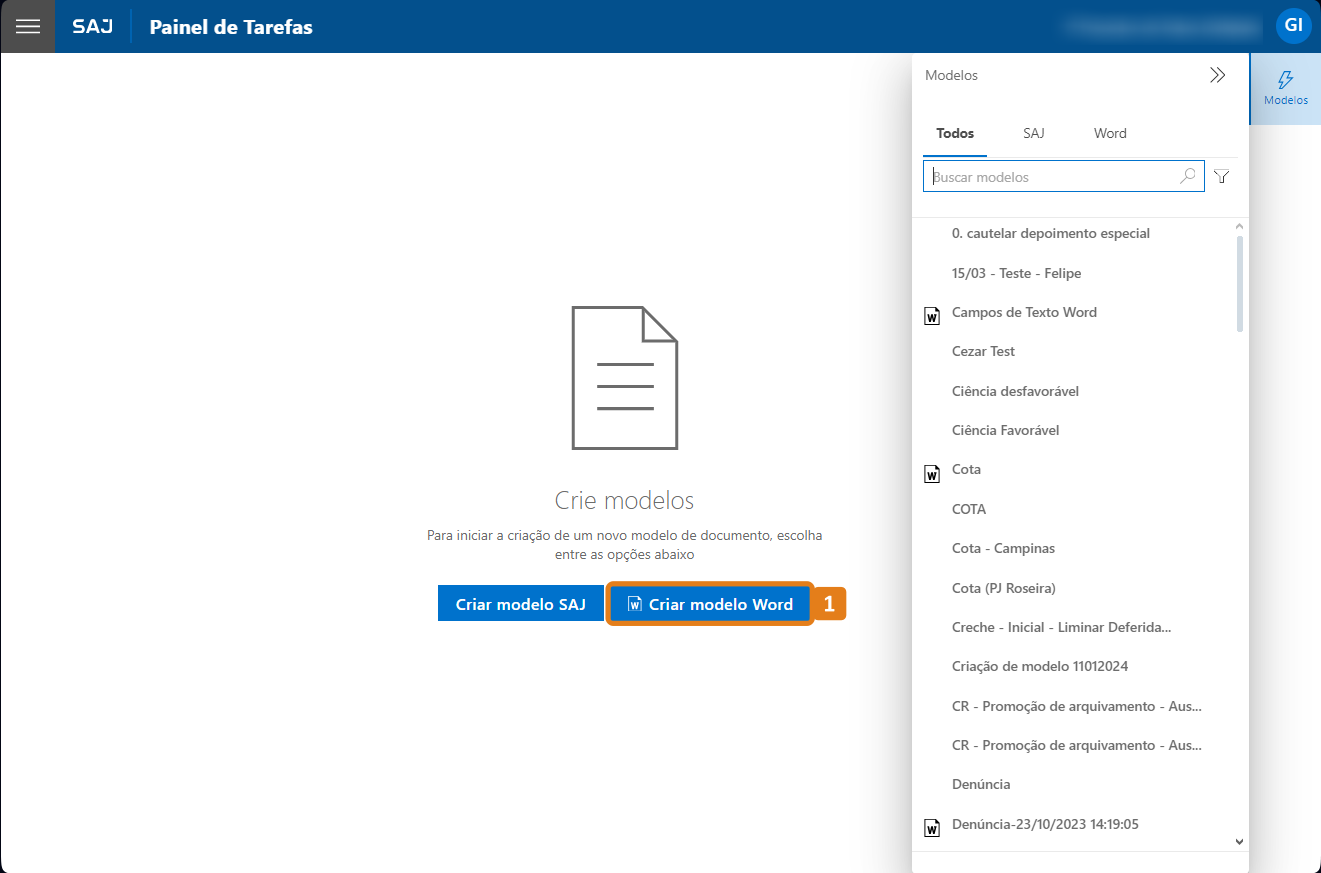Viewport: 1321px width, 873px height.
Task: Switch to the SAJ tab
Action: pos(1033,133)
